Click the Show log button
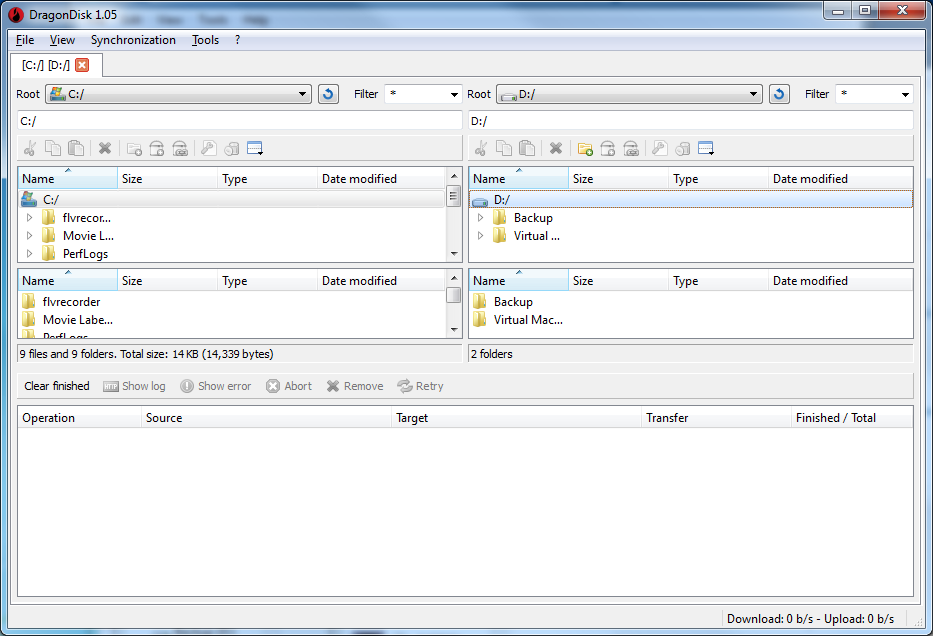Image resolution: width=933 pixels, height=636 pixels. 134,386
